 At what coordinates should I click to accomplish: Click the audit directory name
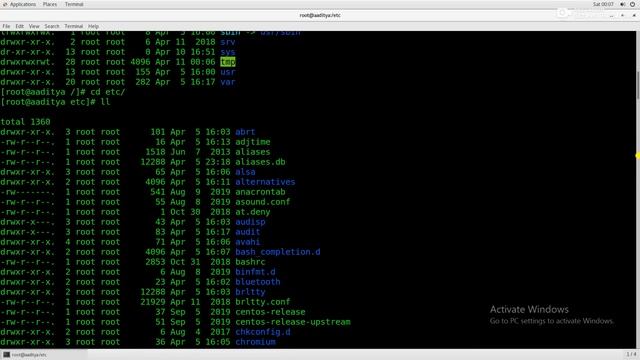point(247,232)
